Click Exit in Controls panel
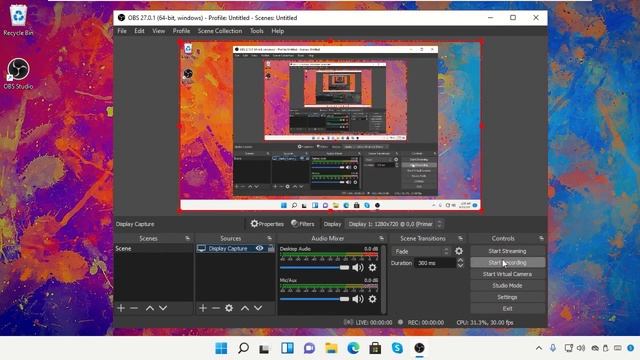The width and height of the screenshot is (640, 360). coord(507,308)
